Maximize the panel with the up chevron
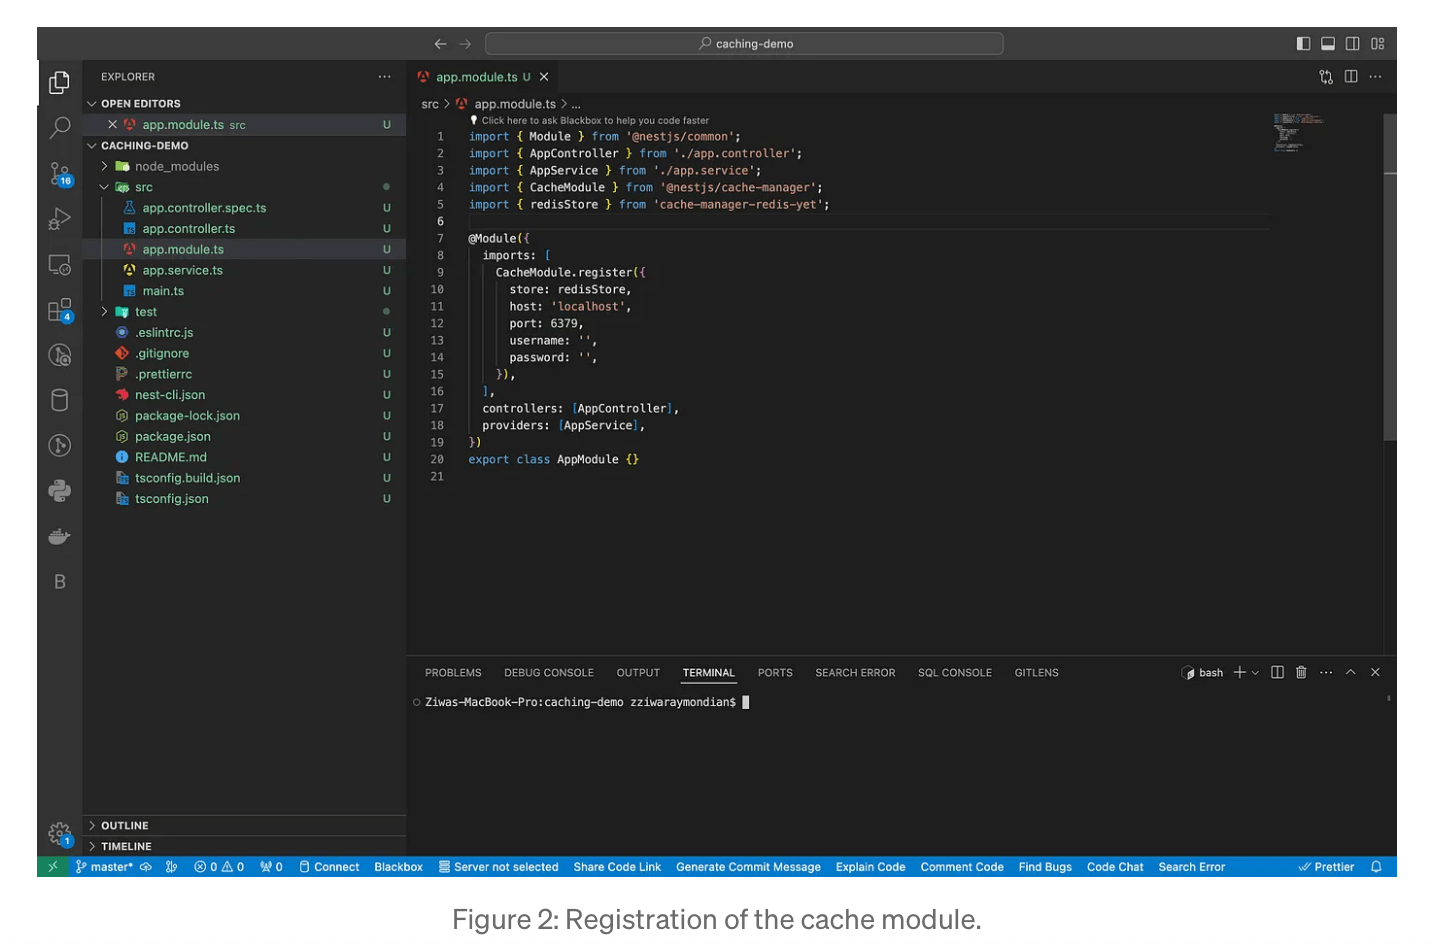This screenshot has width=1438, height=944. (x=1350, y=672)
